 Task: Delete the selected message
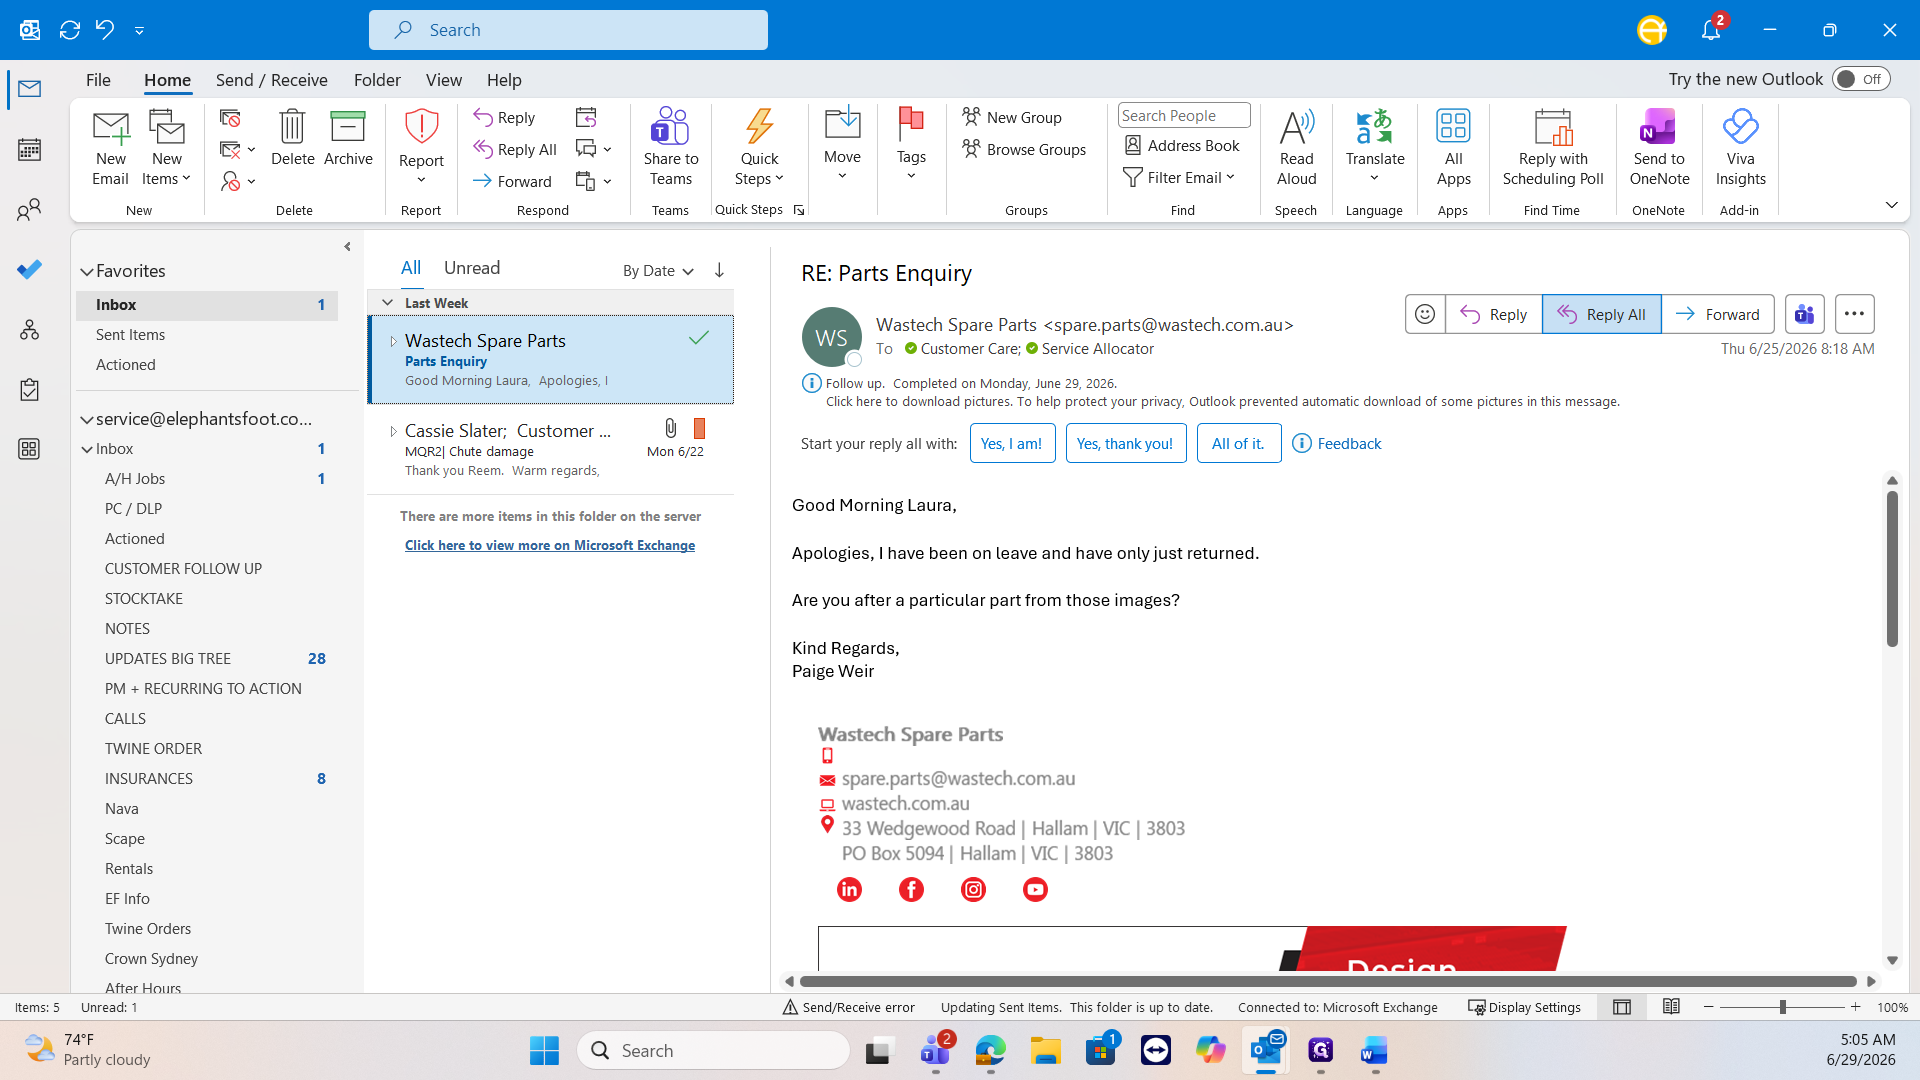[292, 138]
